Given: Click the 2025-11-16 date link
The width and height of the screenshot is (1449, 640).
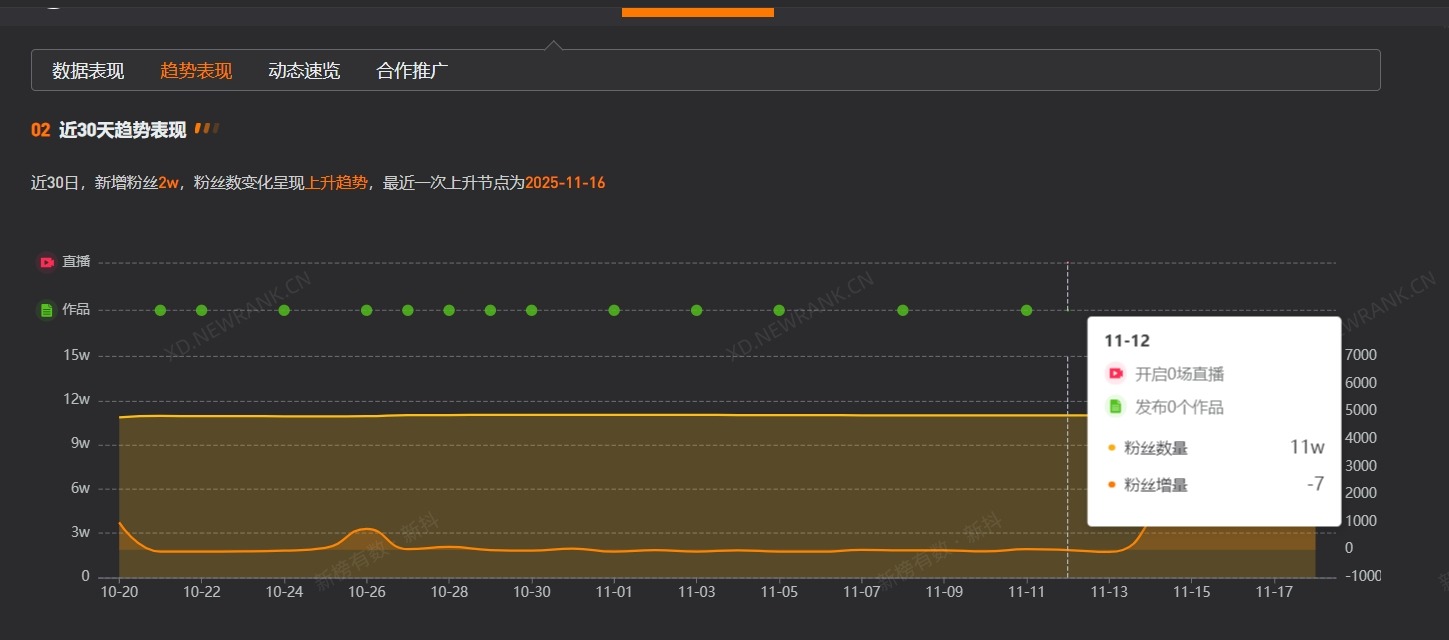Looking at the screenshot, I should coord(564,183).
